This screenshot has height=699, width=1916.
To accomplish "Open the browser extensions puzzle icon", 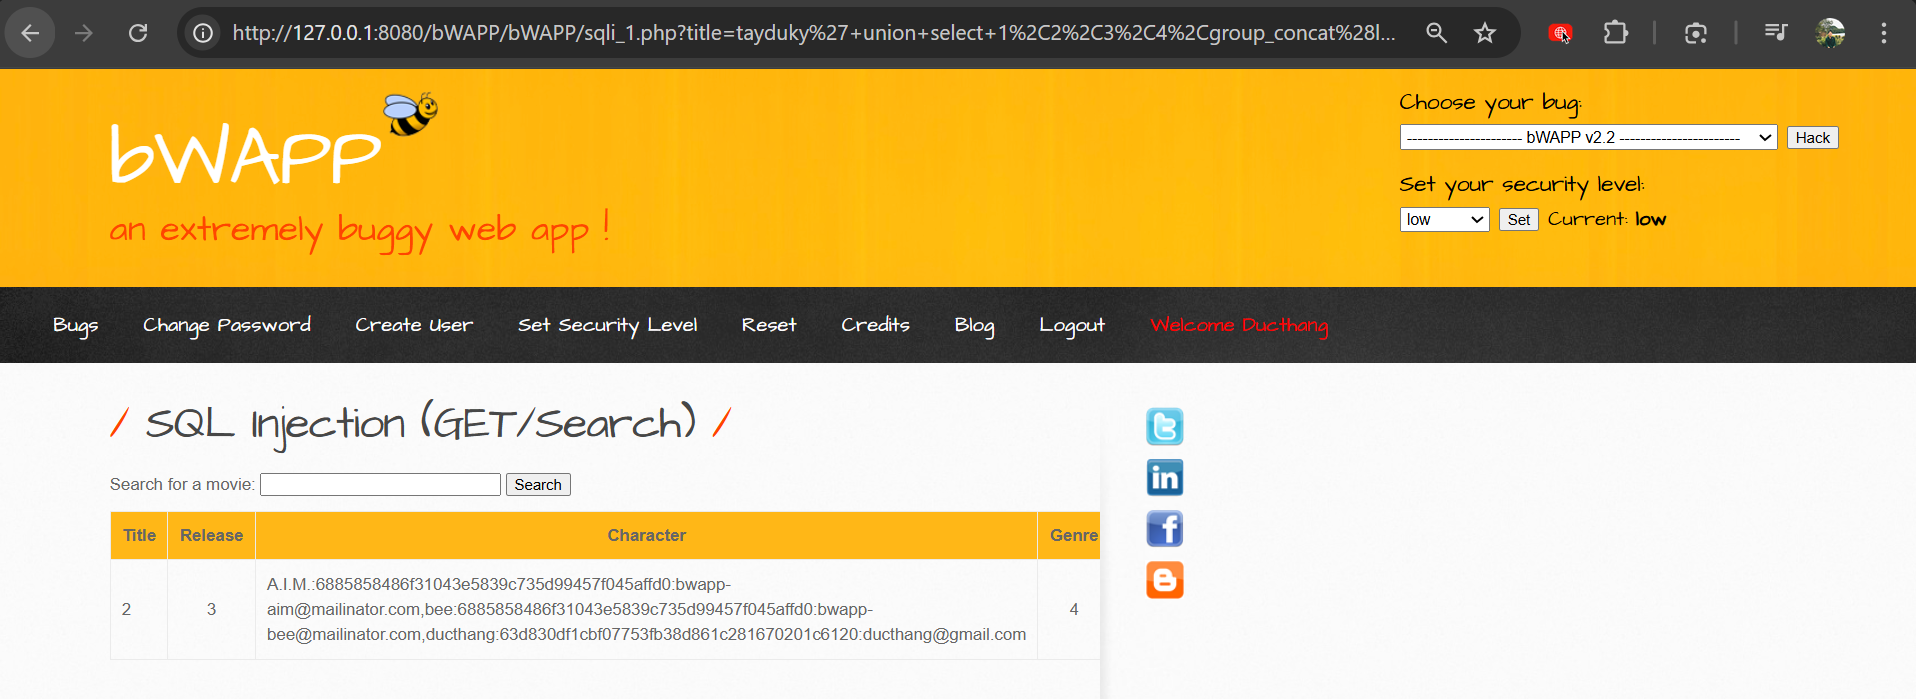I will [x=1615, y=33].
